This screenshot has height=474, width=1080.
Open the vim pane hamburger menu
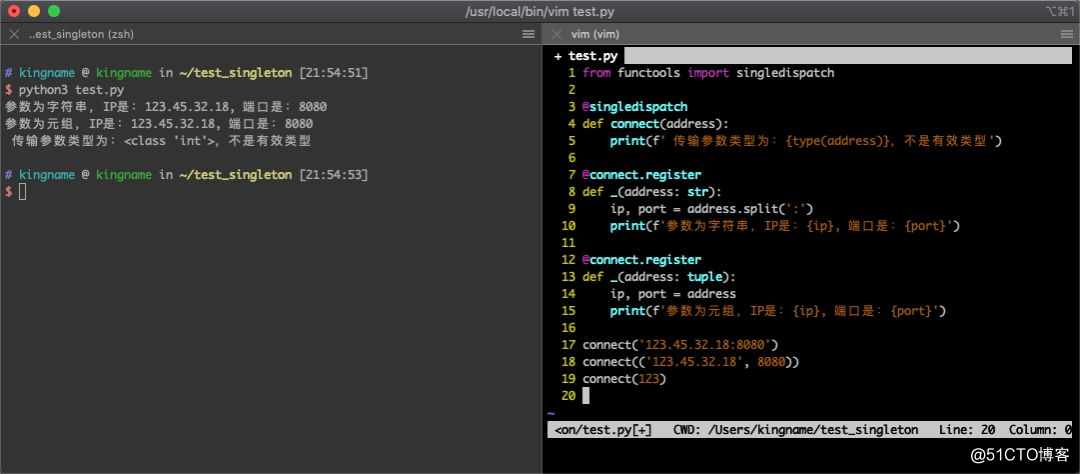coord(1067,34)
